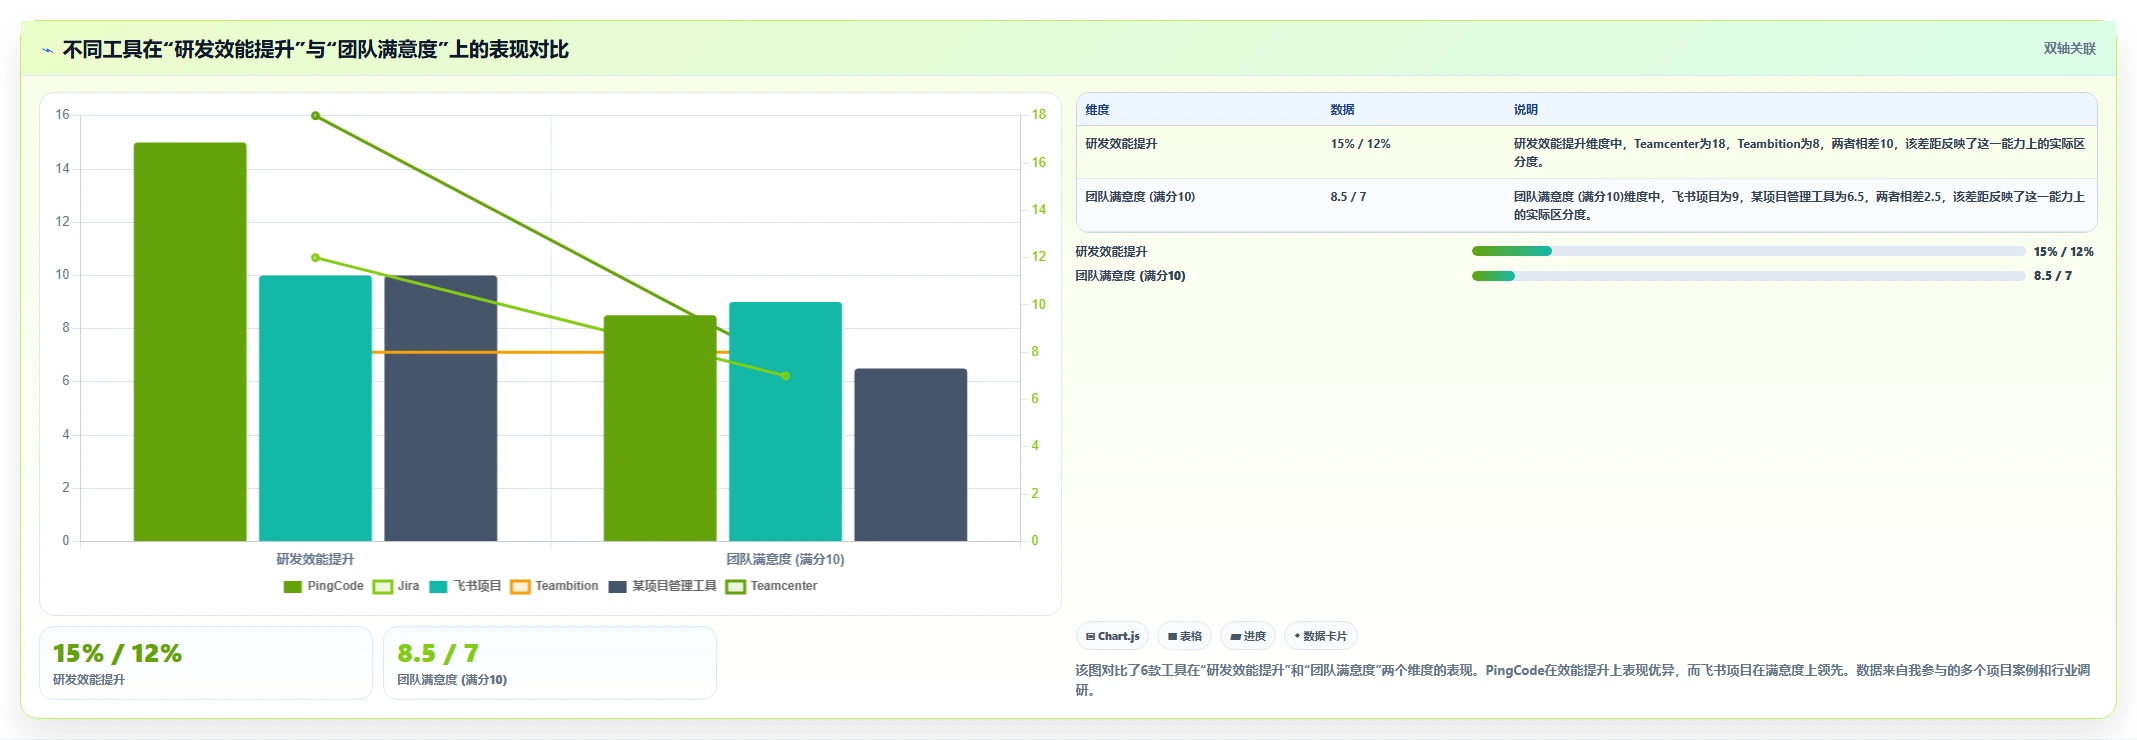This screenshot has width=2137, height=740.
Task: Toggle the Teamcenter legend entry
Action: (771, 586)
